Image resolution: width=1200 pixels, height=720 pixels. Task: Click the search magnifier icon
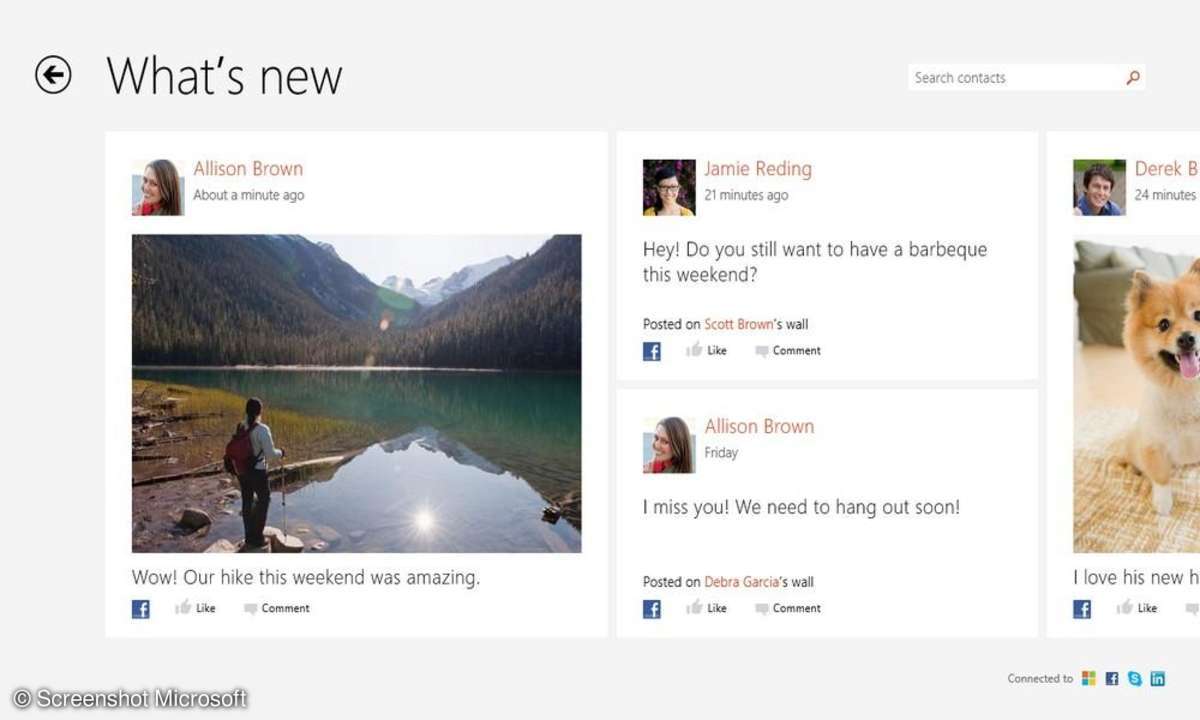(x=1133, y=77)
